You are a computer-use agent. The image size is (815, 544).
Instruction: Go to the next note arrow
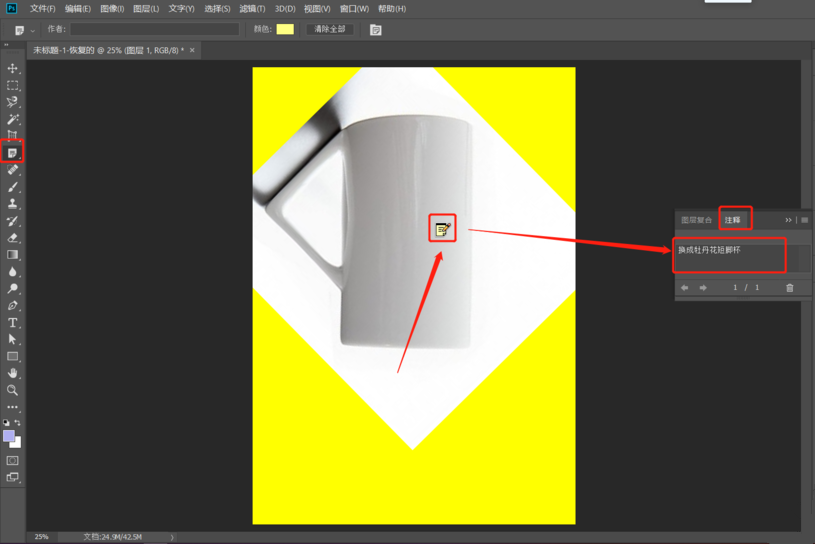pyautogui.click(x=703, y=288)
